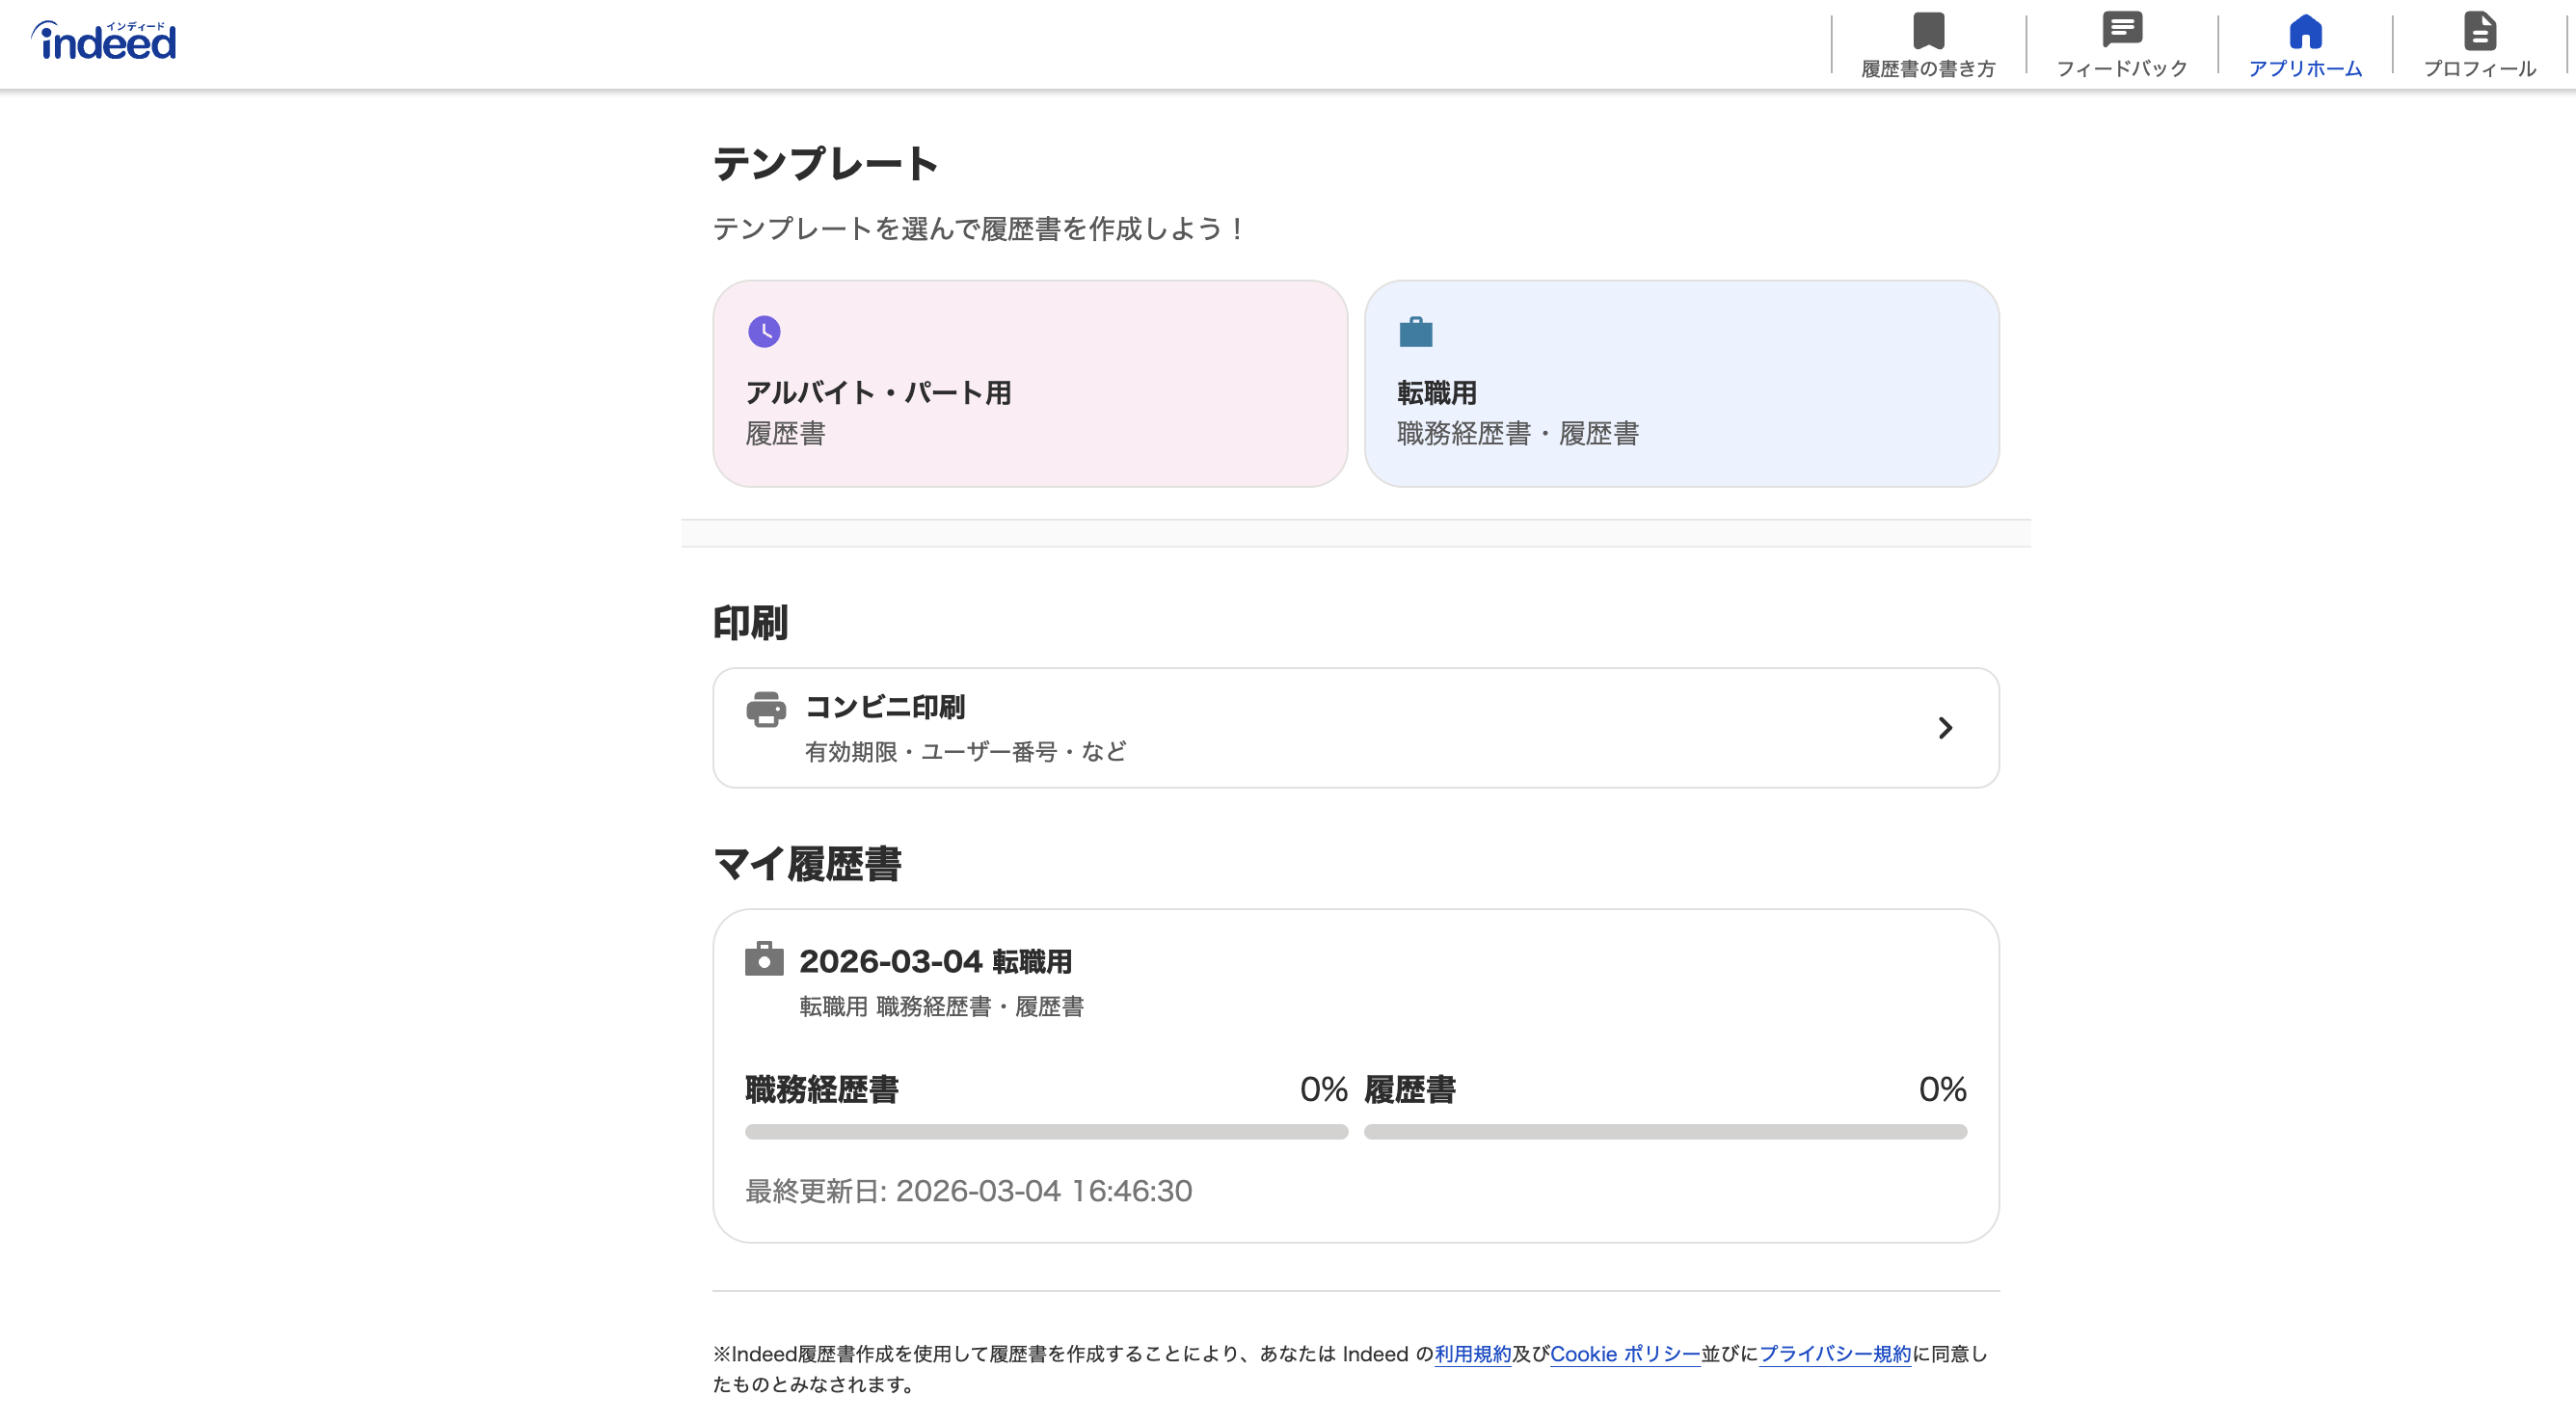Open the プロフィール document icon
This screenshot has width=2576, height=1423.
coord(2480,30)
